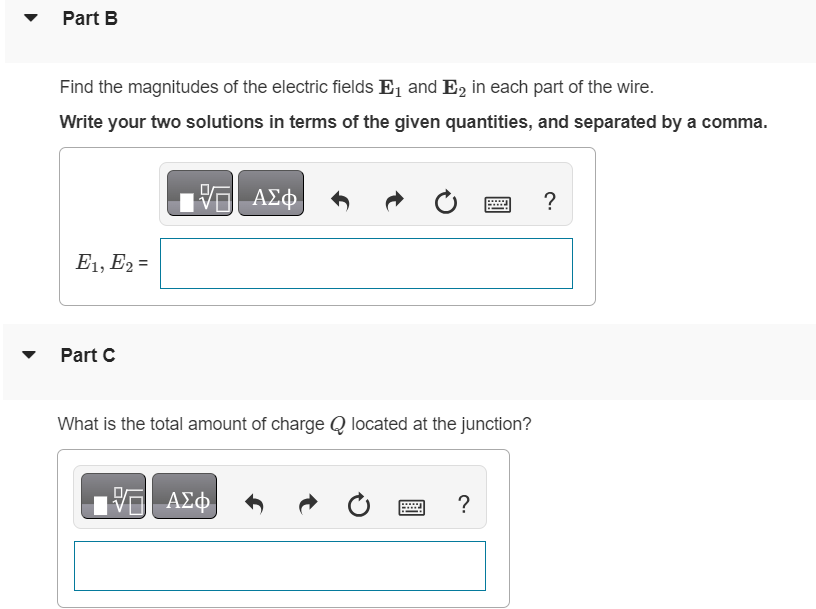Click the E1, E2 answer input field

coord(366,263)
